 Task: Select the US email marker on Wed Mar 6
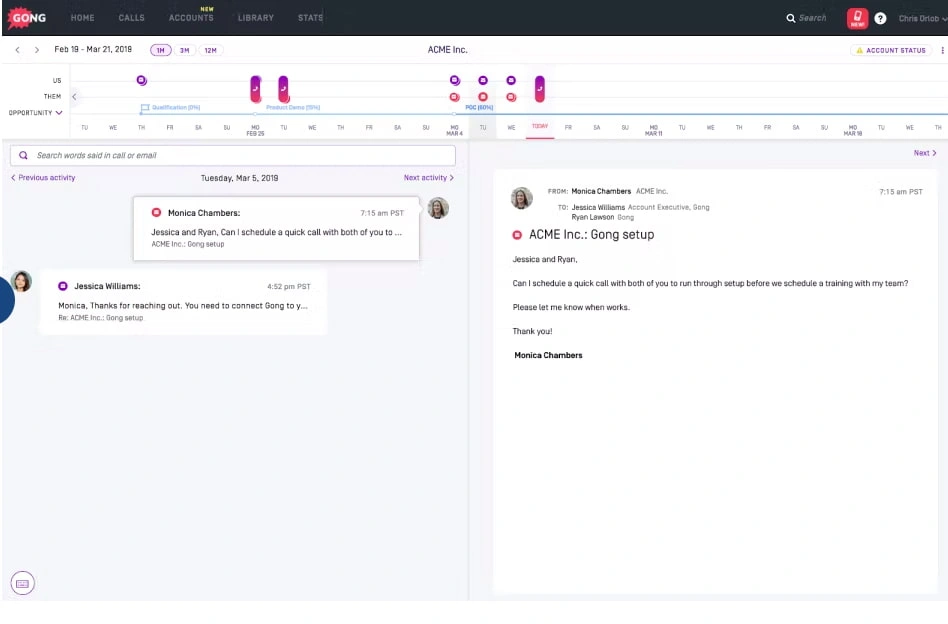coord(511,80)
